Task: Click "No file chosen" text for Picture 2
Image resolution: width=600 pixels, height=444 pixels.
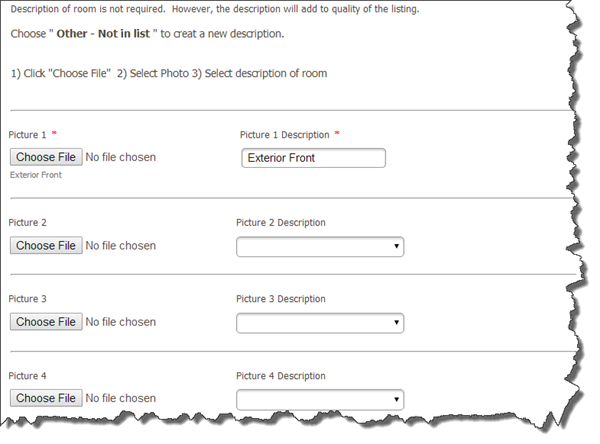Action: click(x=121, y=246)
